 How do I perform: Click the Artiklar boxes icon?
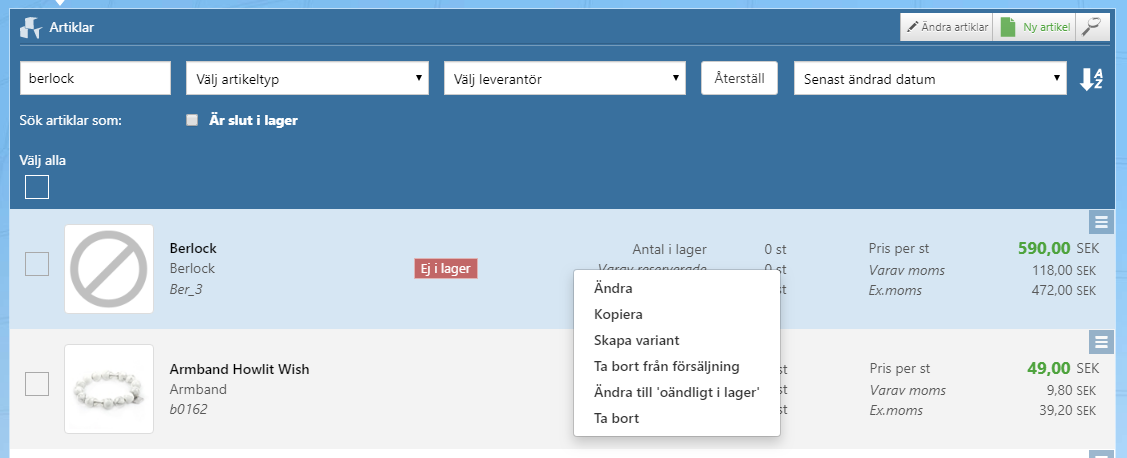click(30, 28)
